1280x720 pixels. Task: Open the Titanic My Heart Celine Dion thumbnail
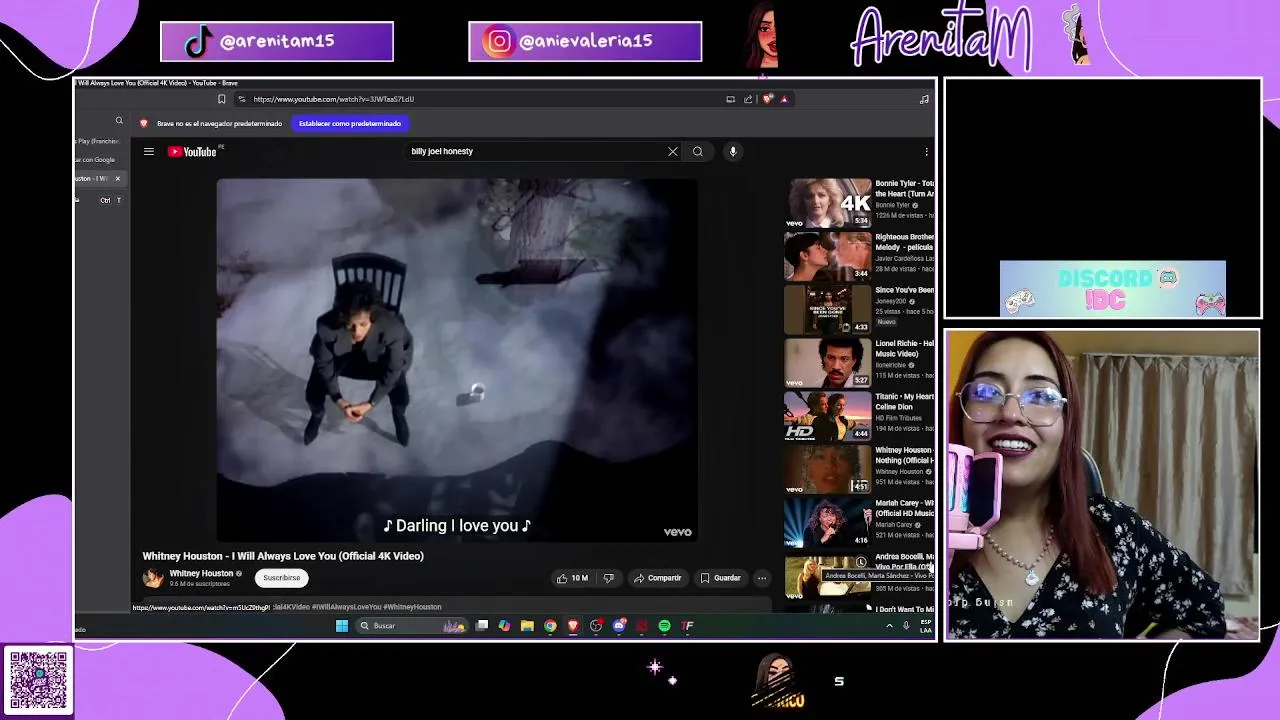coord(828,415)
